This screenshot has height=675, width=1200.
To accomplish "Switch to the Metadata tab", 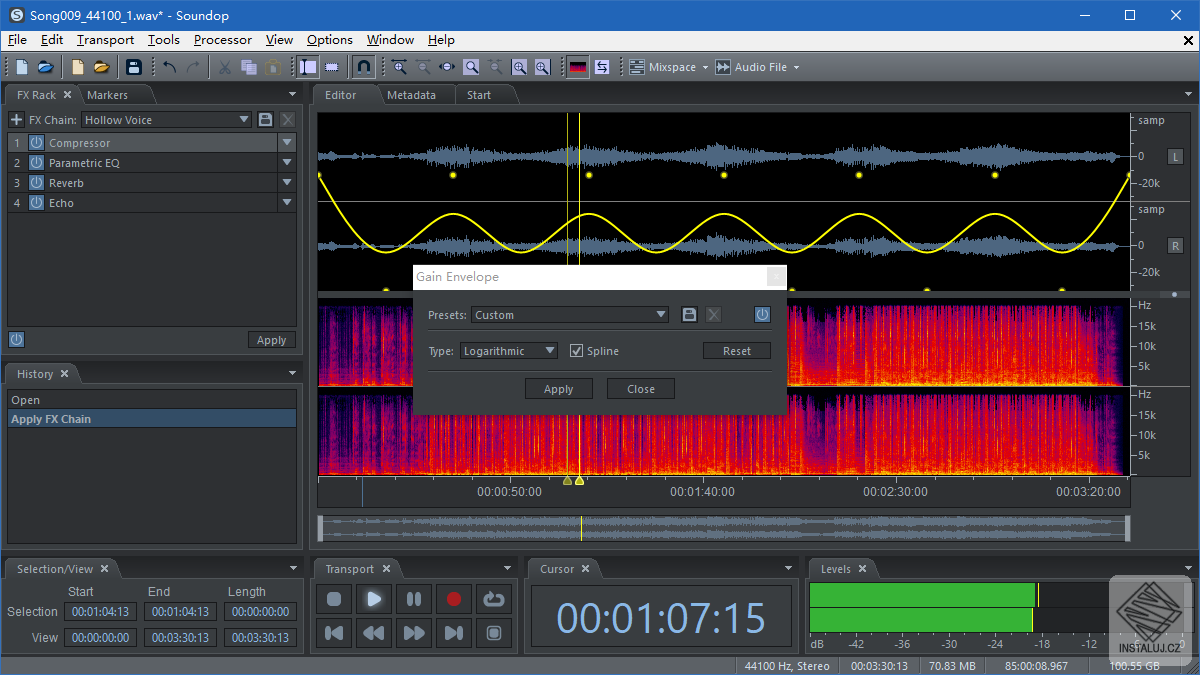I will (x=411, y=95).
